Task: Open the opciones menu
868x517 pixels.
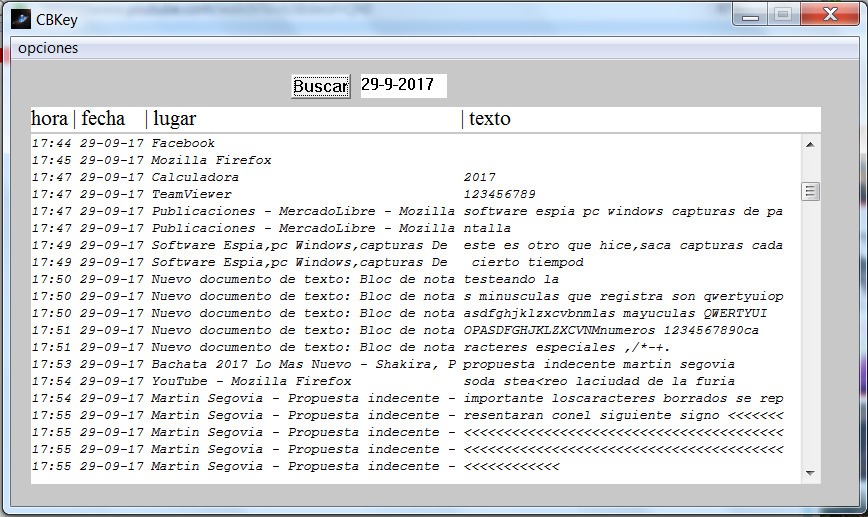Action: (48, 48)
